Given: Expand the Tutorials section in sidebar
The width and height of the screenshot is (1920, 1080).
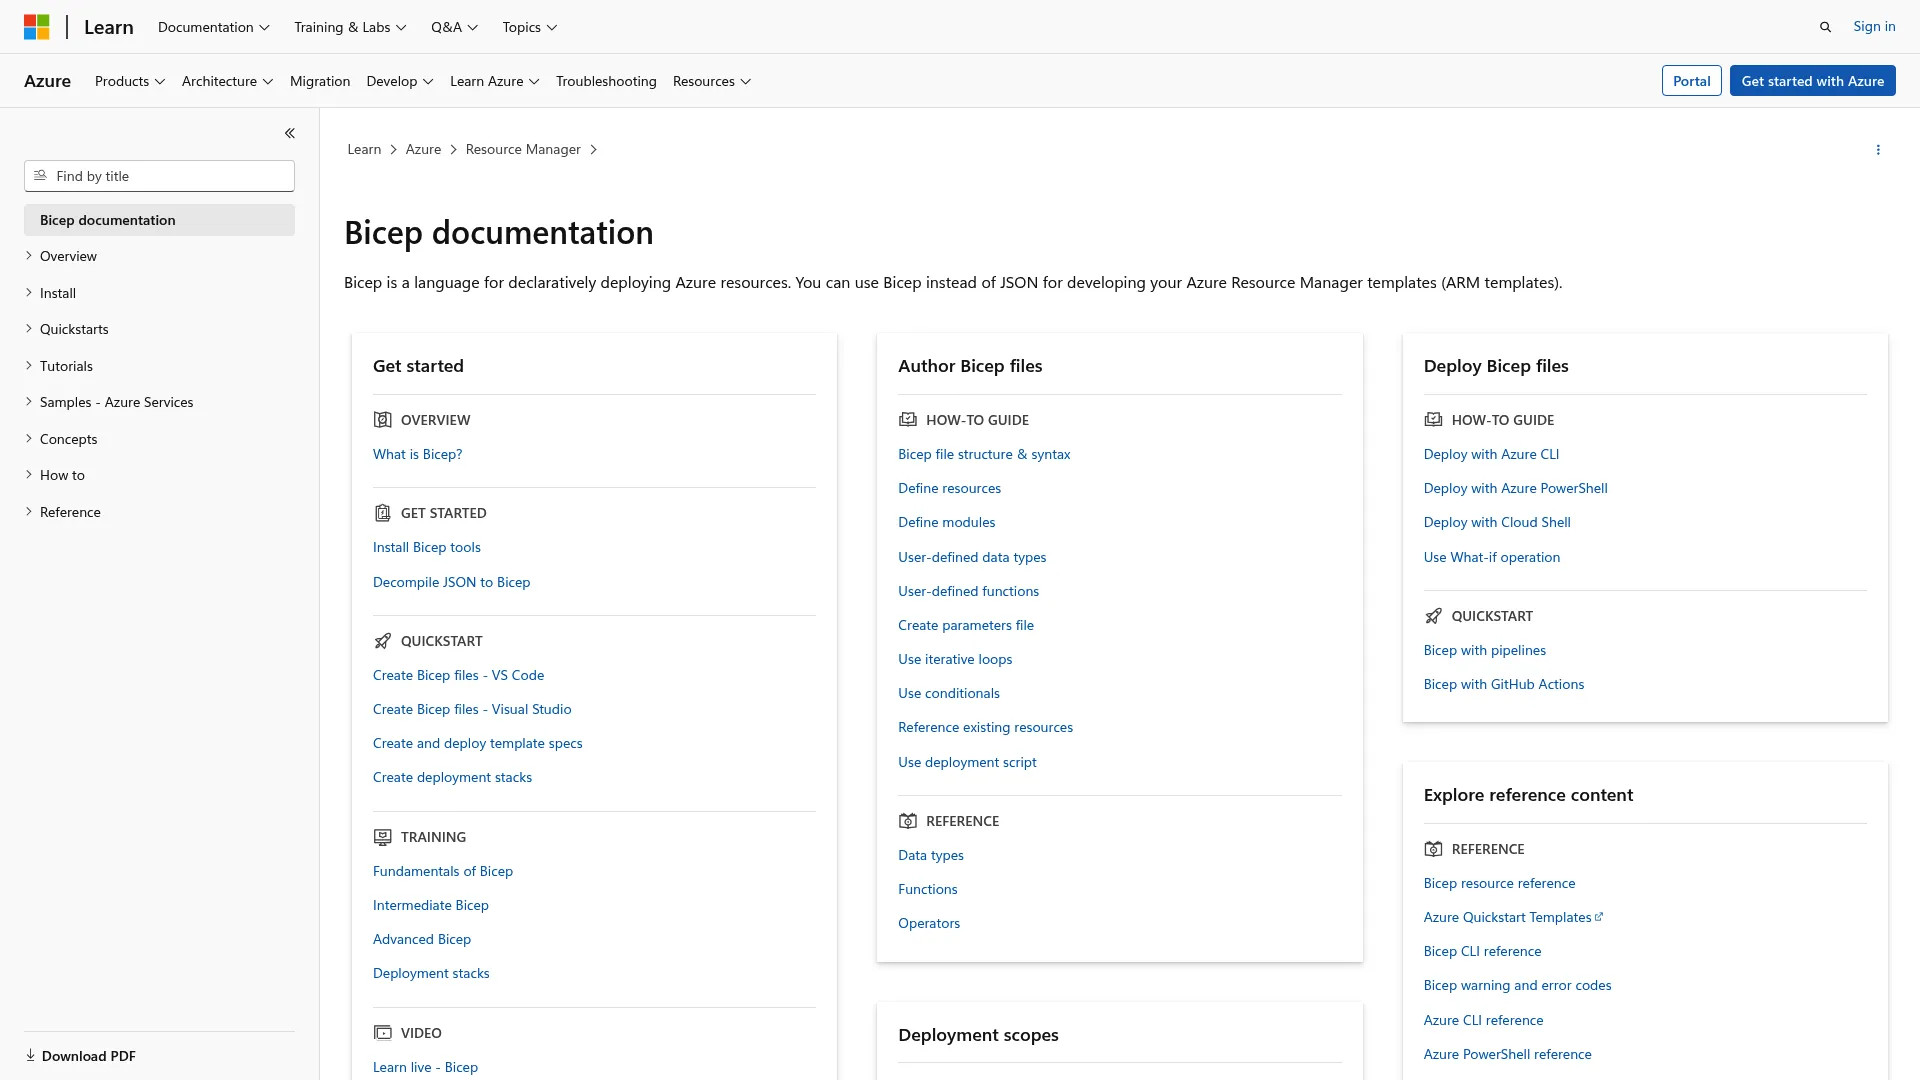Looking at the screenshot, I should (x=29, y=366).
